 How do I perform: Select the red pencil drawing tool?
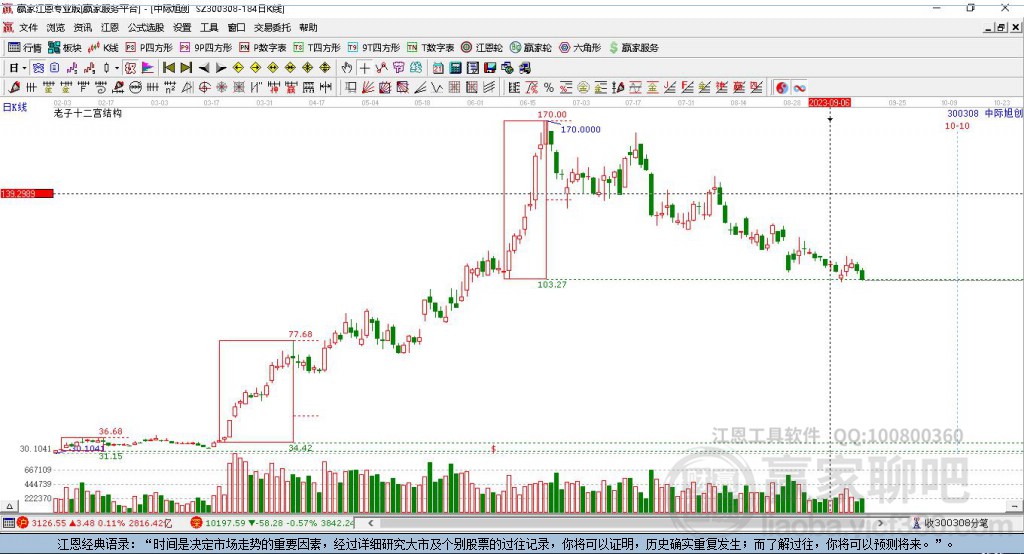click(x=14, y=88)
